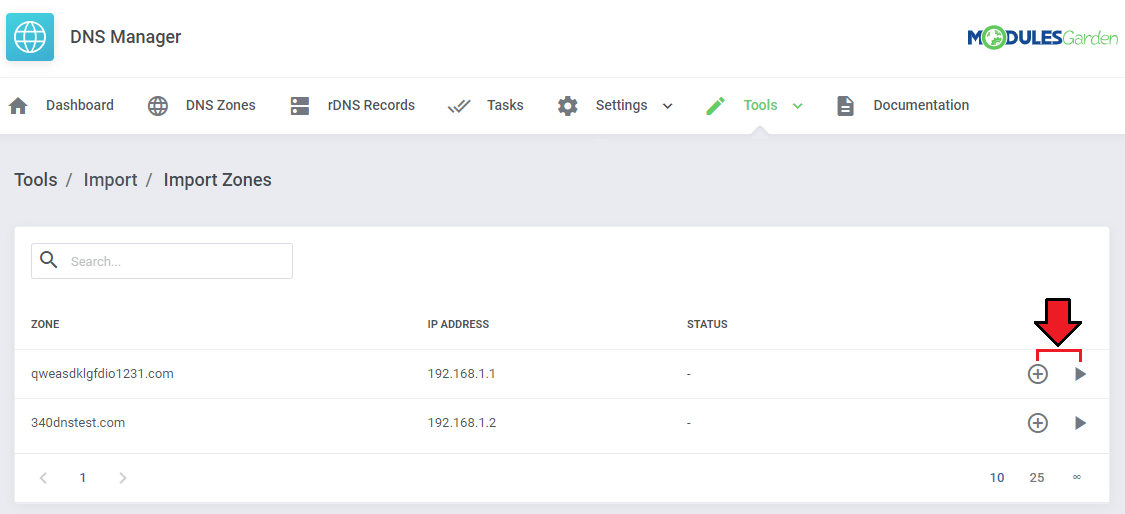This screenshot has height=514, width=1125.
Task: Click plus icon for 340dnstest.com zone
Action: [x=1037, y=424]
